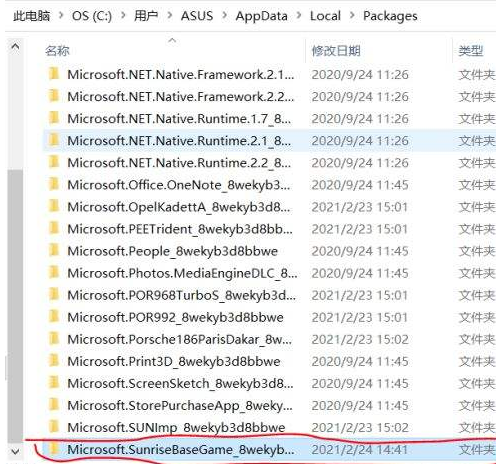Click the vertical scrollbar thumb

point(15,306)
